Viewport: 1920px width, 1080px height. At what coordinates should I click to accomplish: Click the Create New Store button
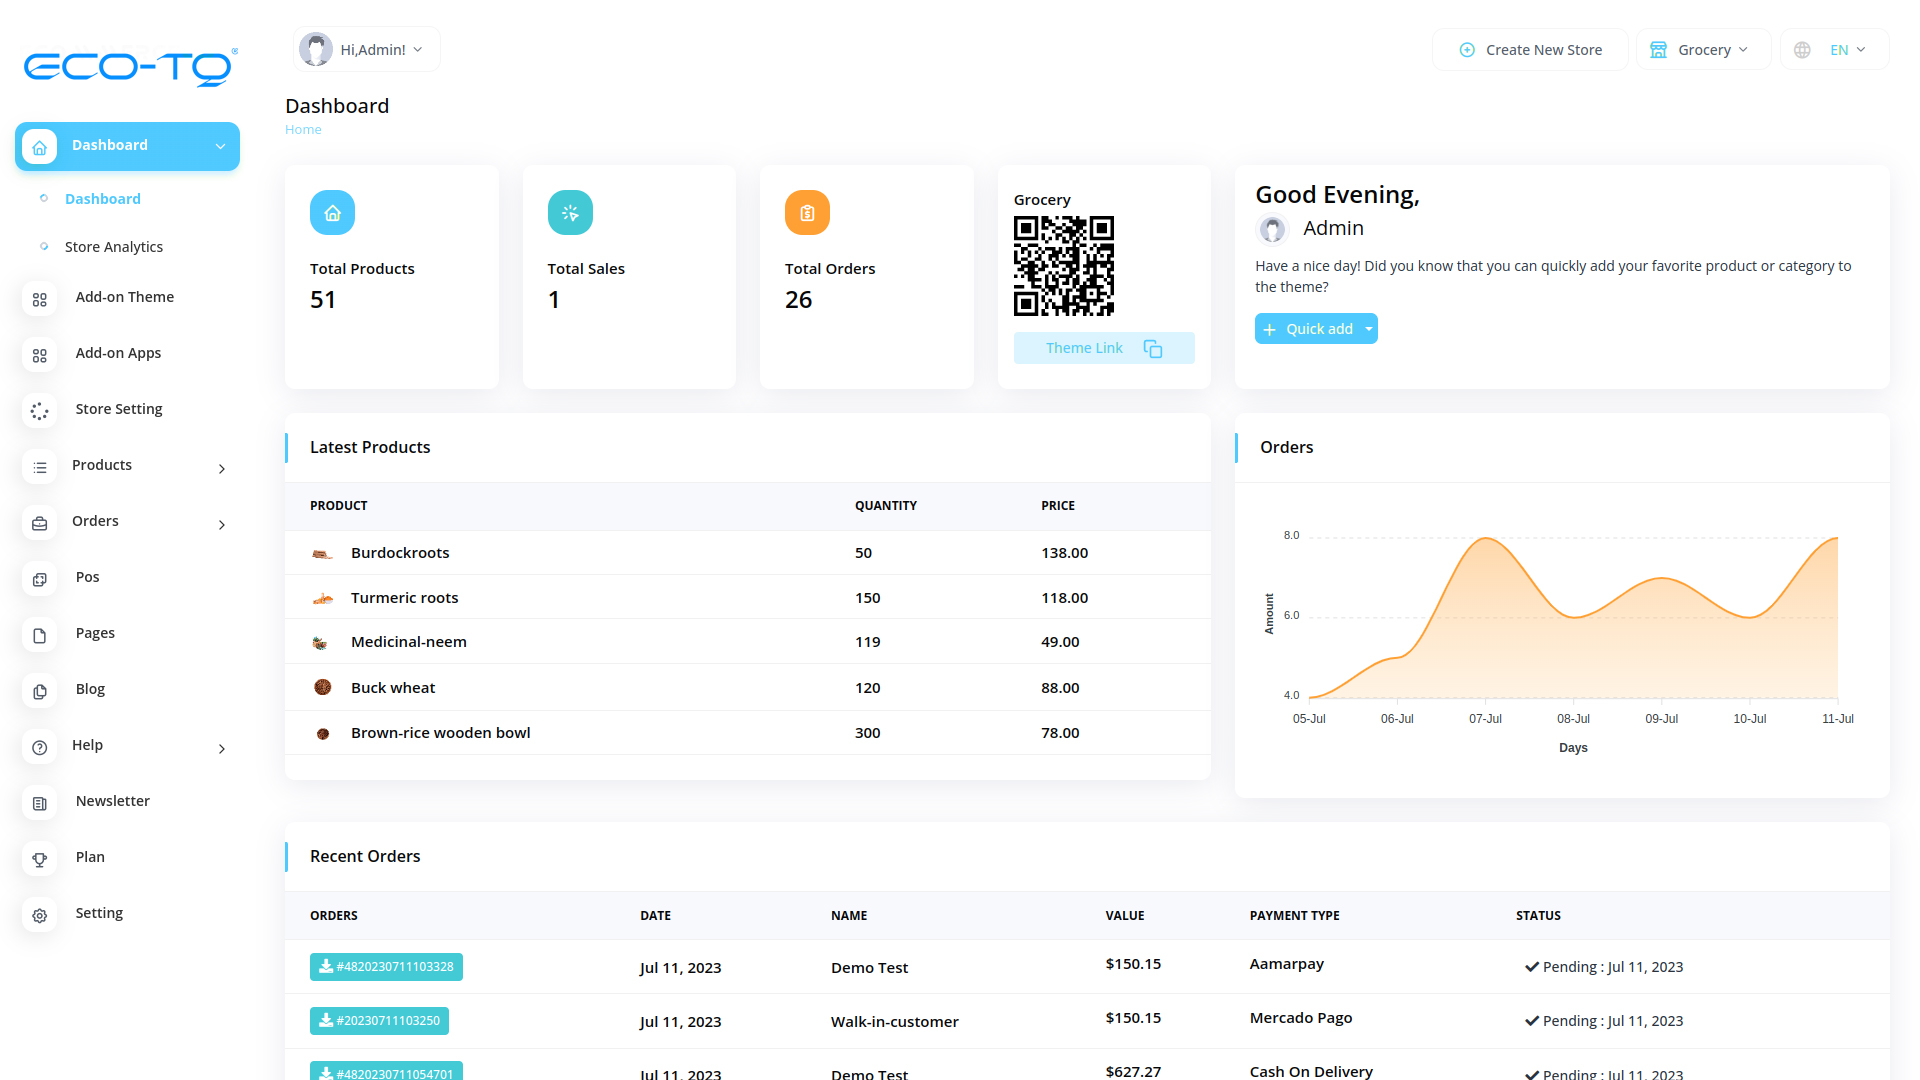(1530, 50)
